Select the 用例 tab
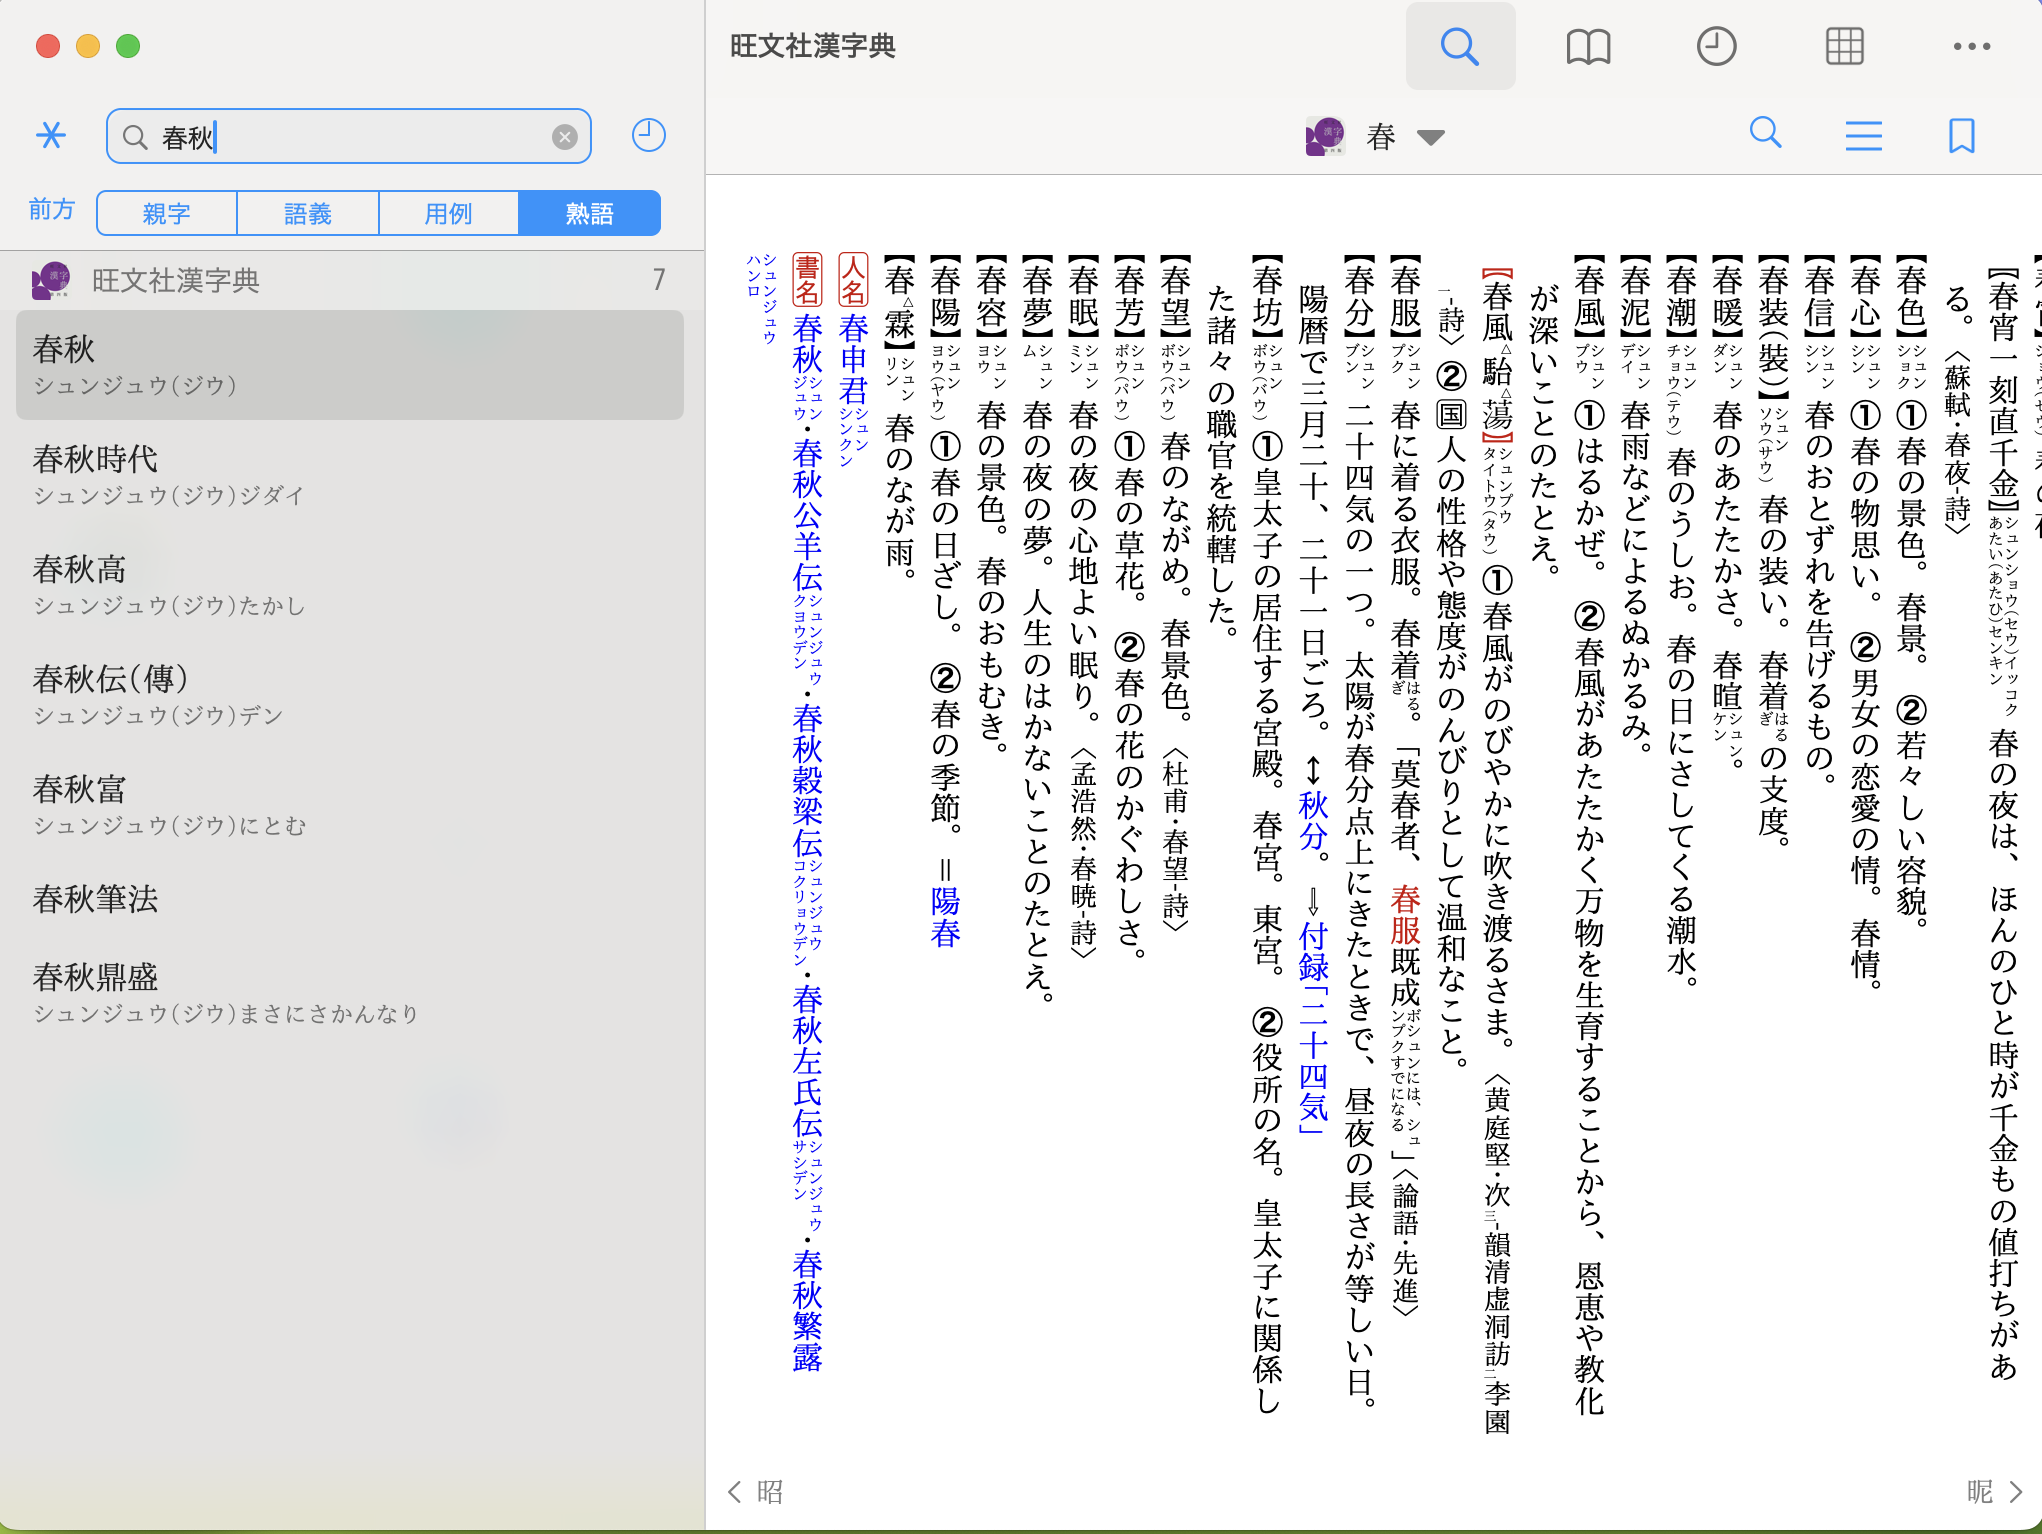This screenshot has width=2042, height=1534. click(x=449, y=213)
